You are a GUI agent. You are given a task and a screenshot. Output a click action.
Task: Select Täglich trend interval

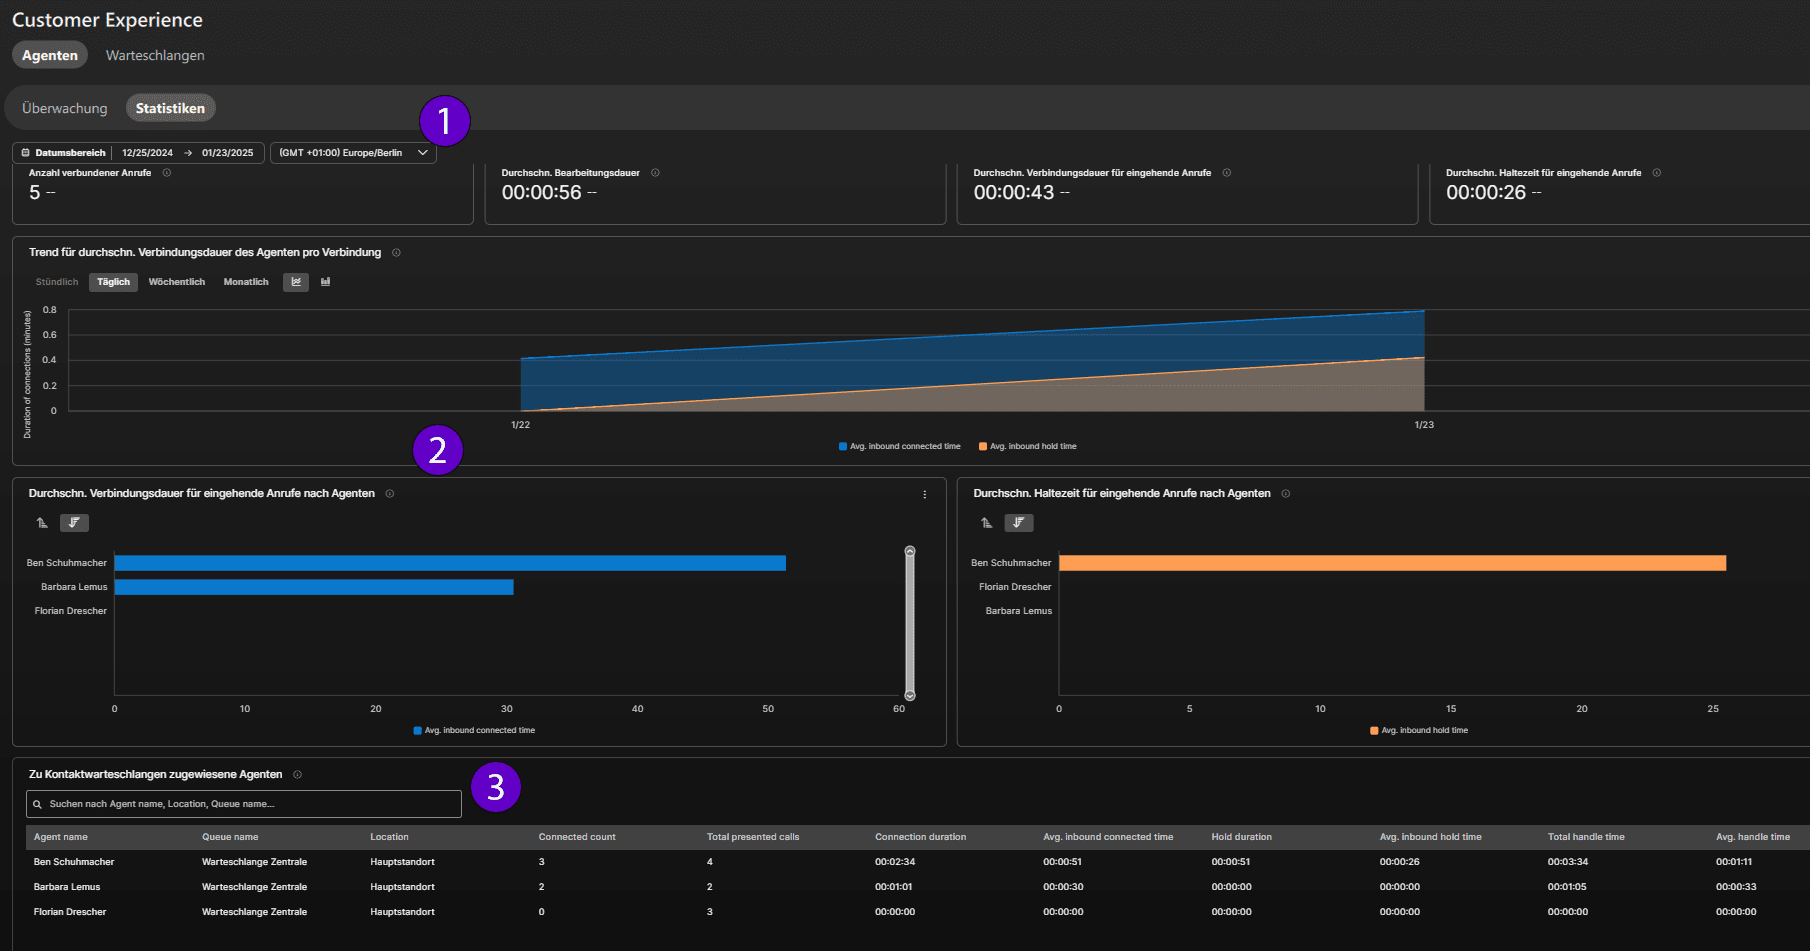tap(113, 282)
